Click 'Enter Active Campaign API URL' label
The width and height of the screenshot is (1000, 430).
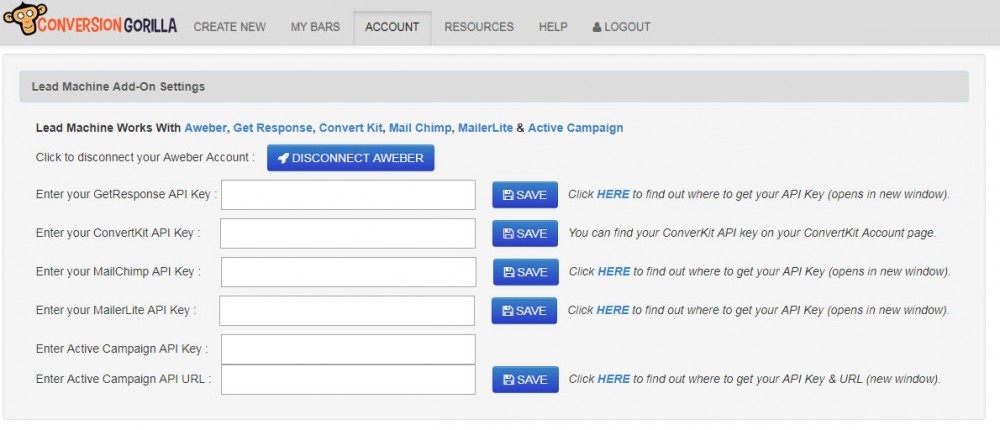click(123, 379)
